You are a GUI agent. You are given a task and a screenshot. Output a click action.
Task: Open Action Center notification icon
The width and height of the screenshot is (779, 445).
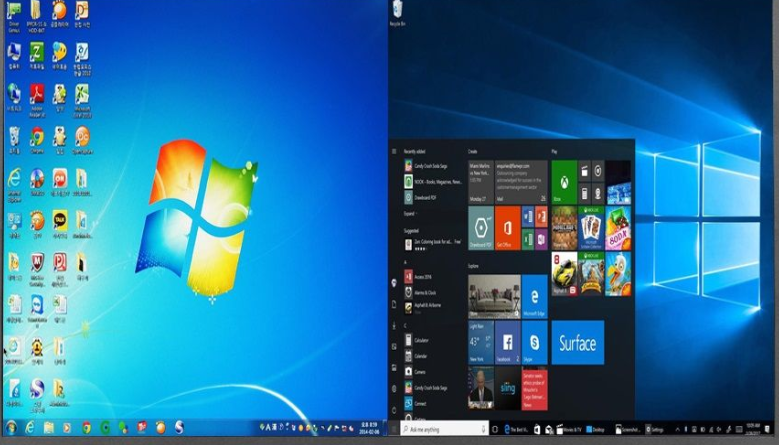[x=768, y=429]
